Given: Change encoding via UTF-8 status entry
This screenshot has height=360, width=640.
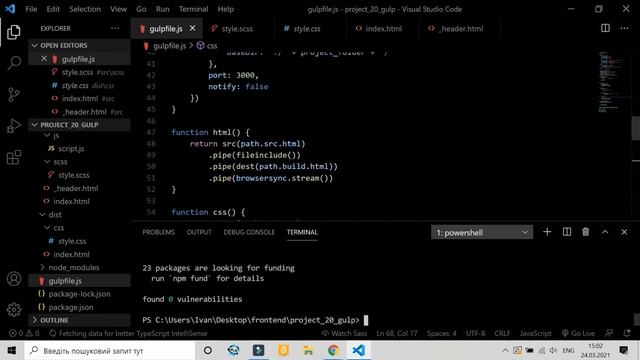Looking at the screenshot, I should (476, 333).
